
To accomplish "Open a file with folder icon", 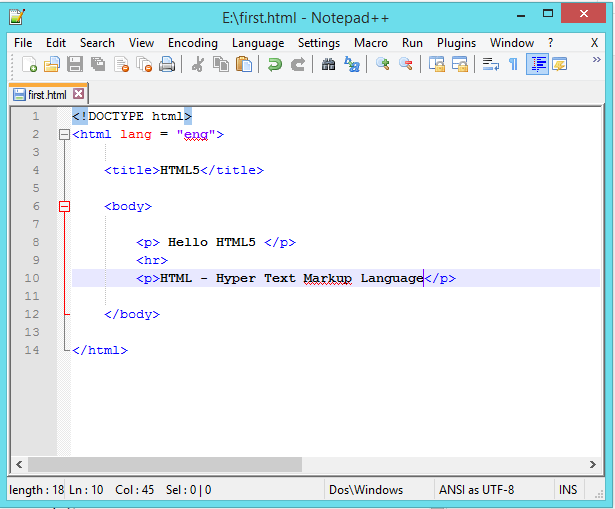I will (52, 64).
